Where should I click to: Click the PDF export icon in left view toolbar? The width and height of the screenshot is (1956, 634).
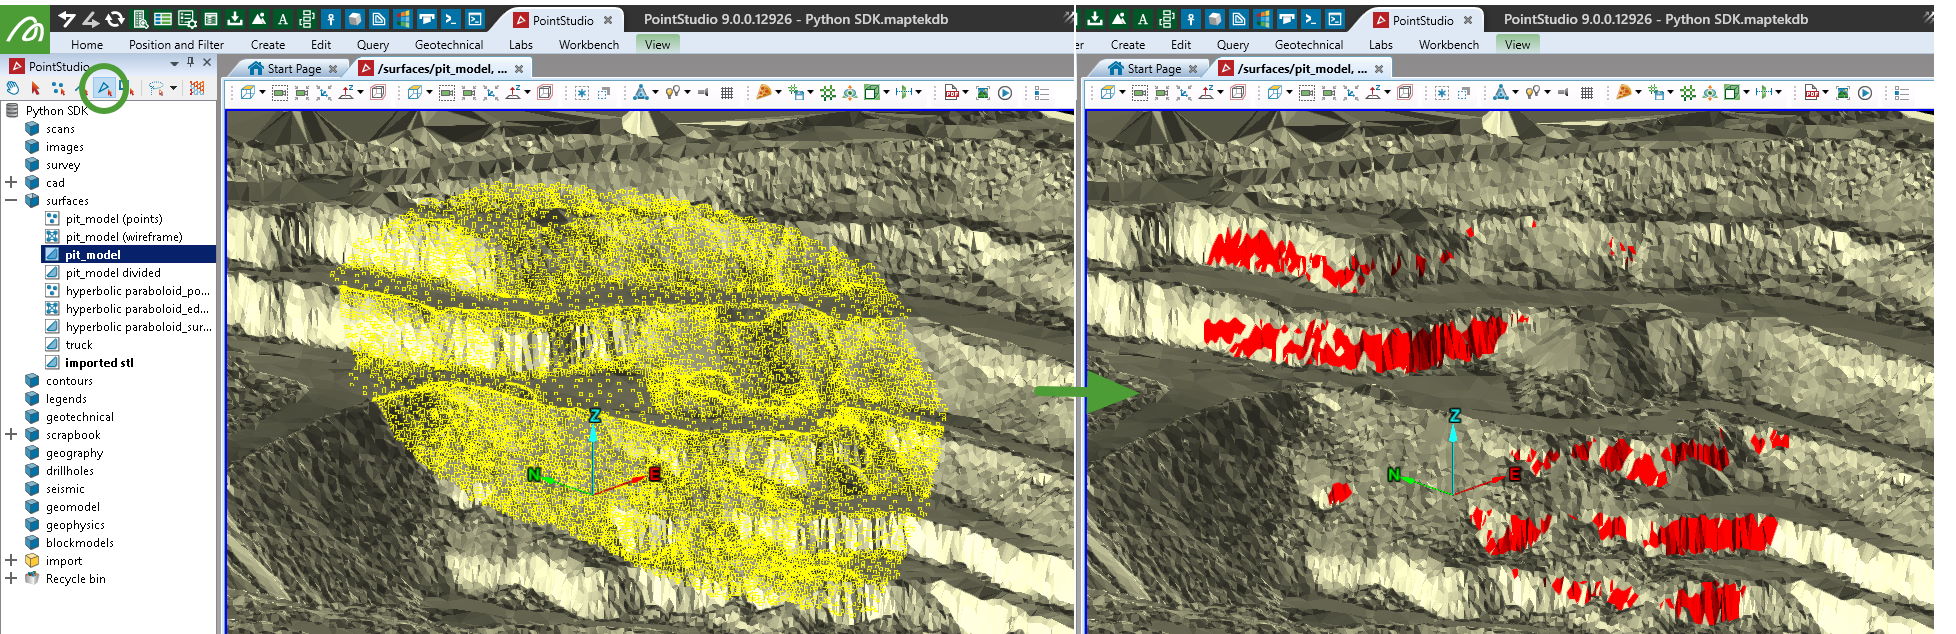pyautogui.click(x=951, y=93)
